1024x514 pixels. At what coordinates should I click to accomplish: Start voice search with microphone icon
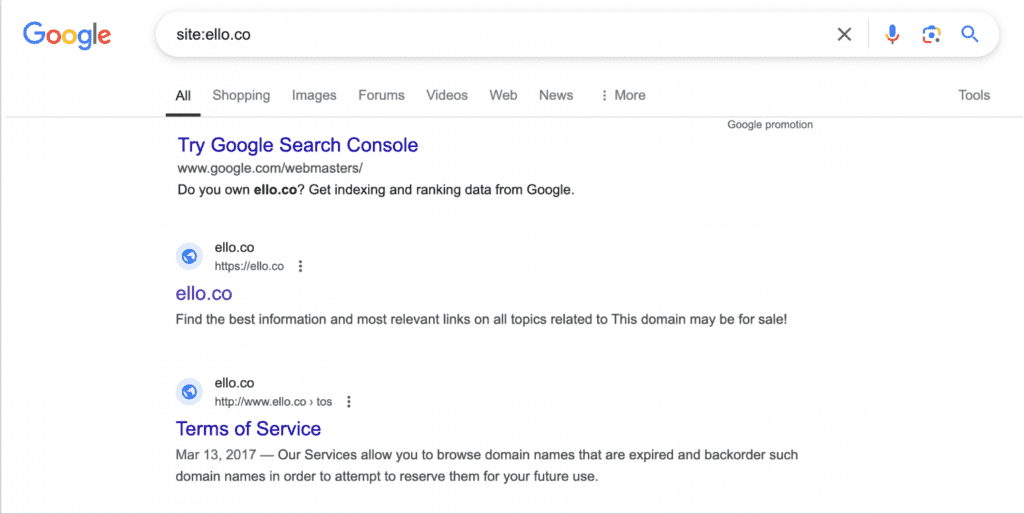[x=892, y=34]
